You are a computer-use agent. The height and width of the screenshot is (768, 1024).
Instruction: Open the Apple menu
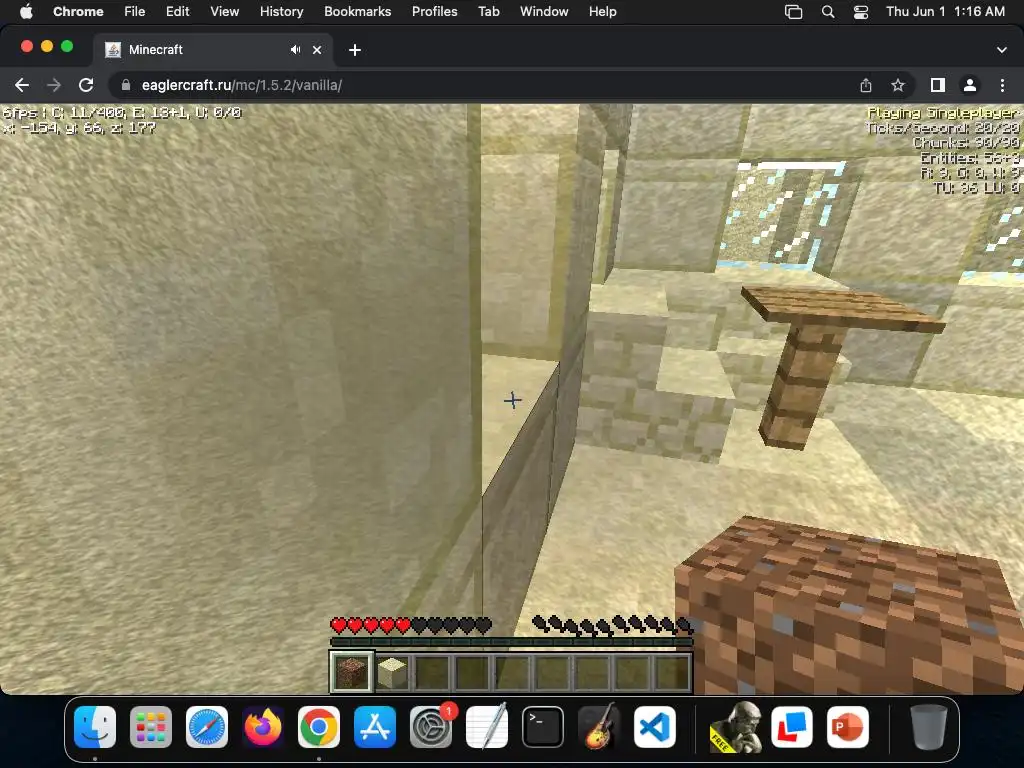pos(25,11)
